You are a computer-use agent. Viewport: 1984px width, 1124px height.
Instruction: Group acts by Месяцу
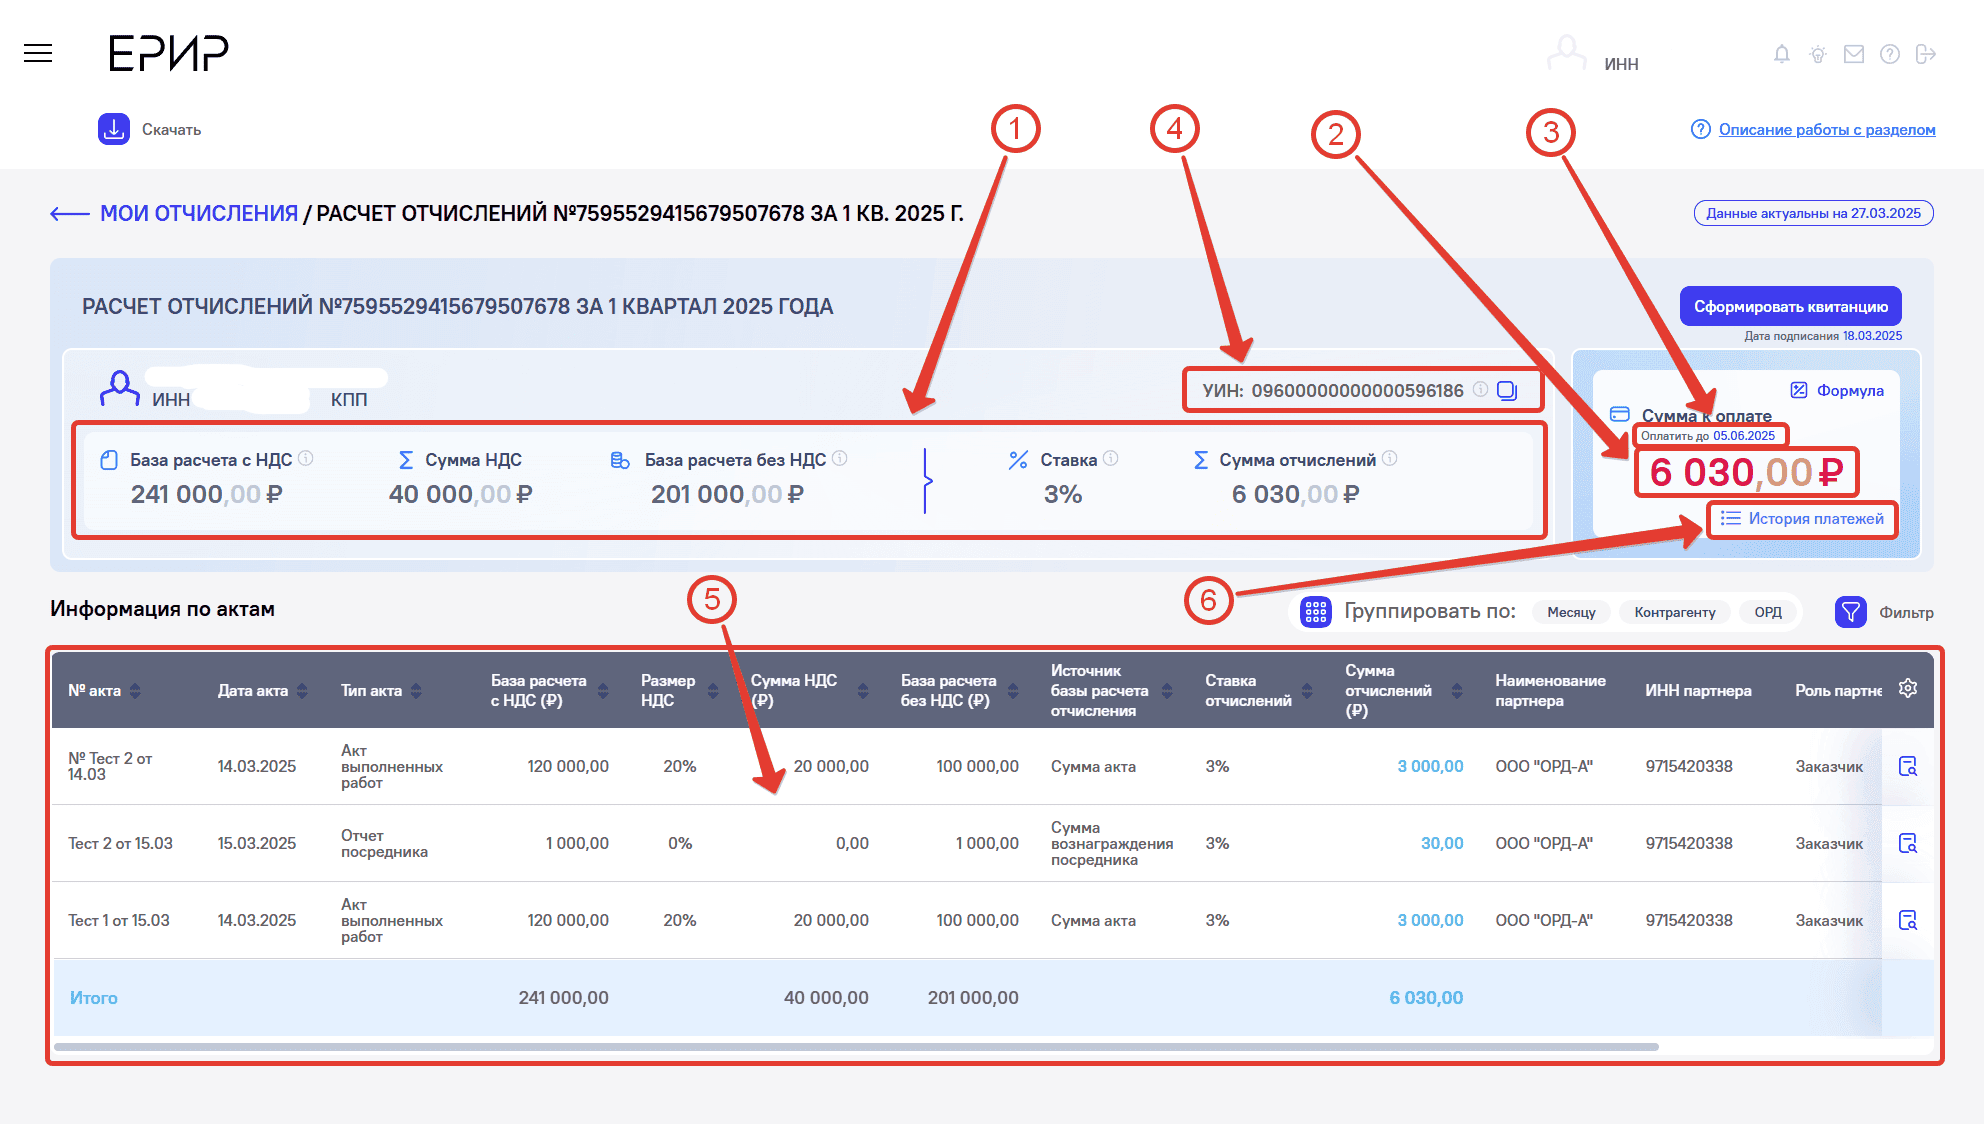[1570, 612]
